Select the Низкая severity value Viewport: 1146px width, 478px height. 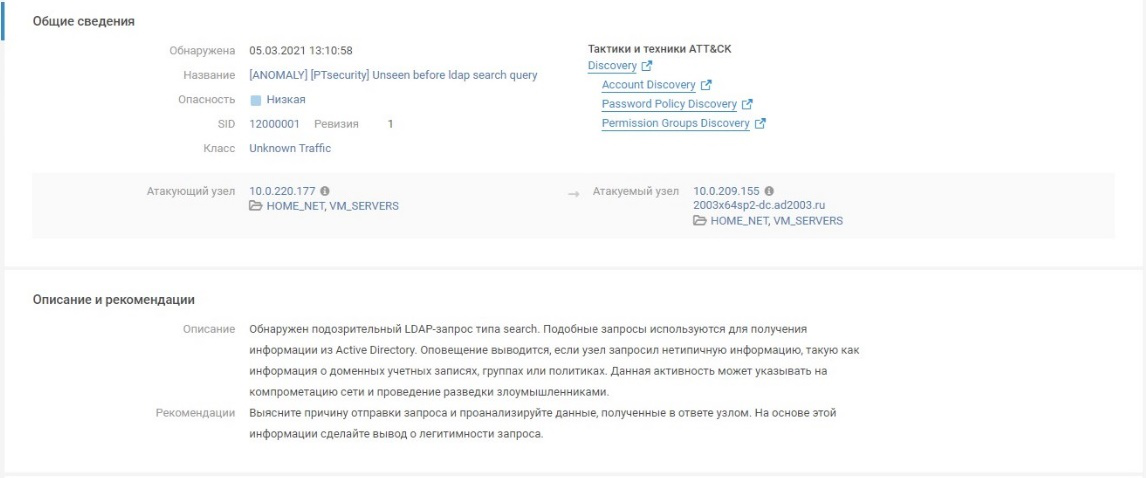click(286, 99)
